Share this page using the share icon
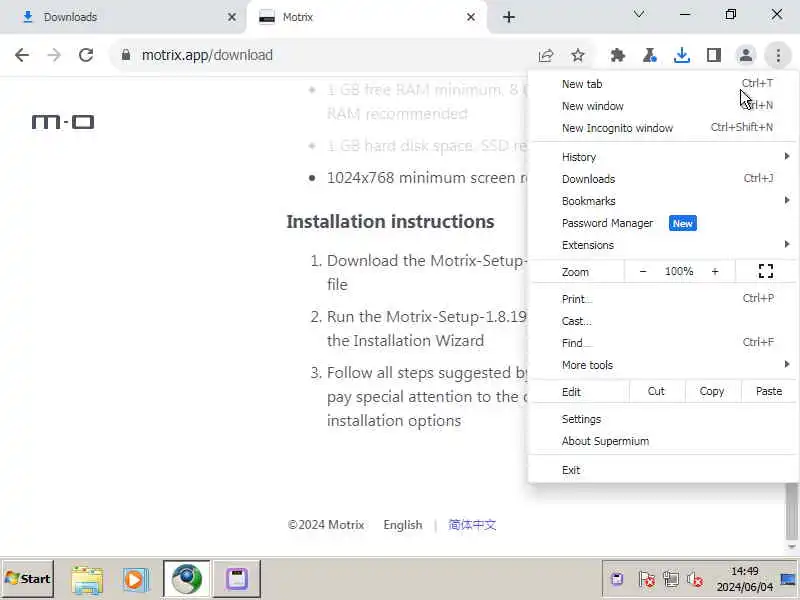800x600 pixels. [546, 55]
